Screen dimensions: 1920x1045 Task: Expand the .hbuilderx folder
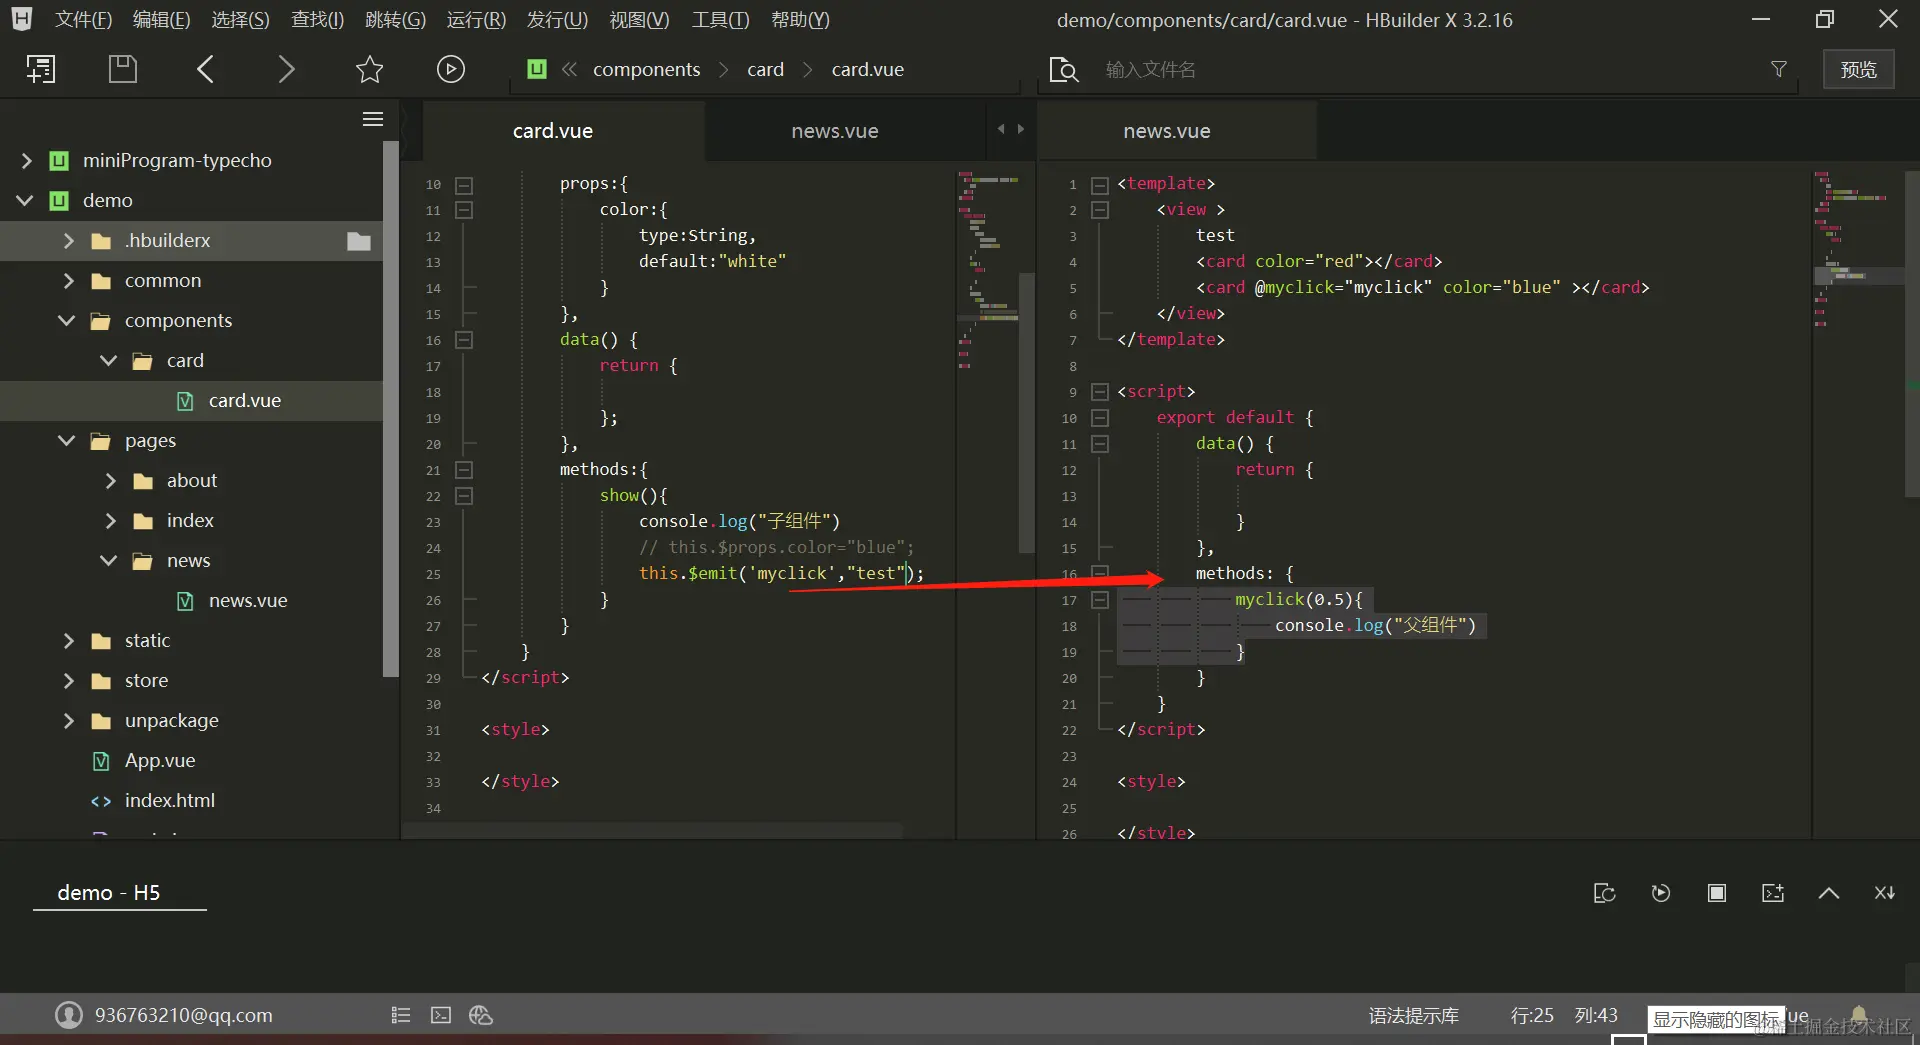click(68, 241)
